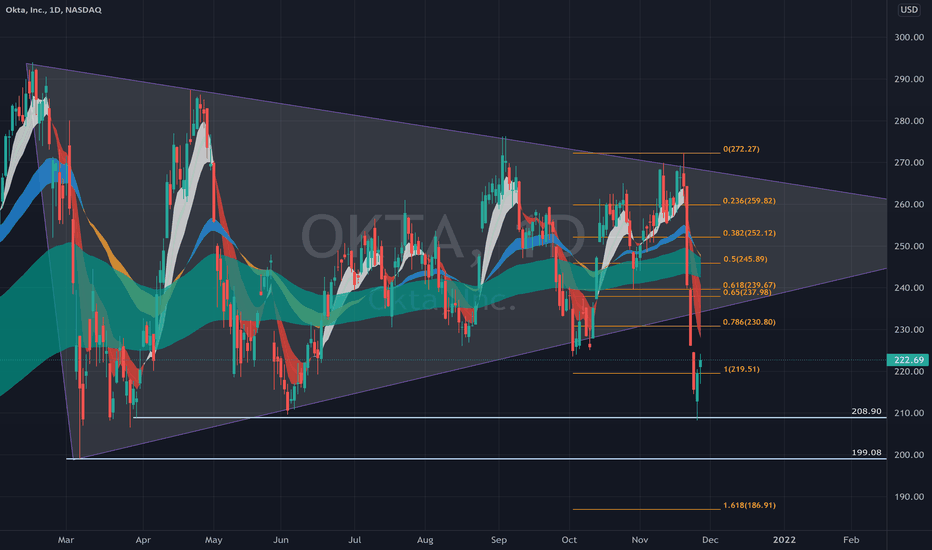Click the Oct label on time axis
Screen dimensions: 932x550
point(569,540)
